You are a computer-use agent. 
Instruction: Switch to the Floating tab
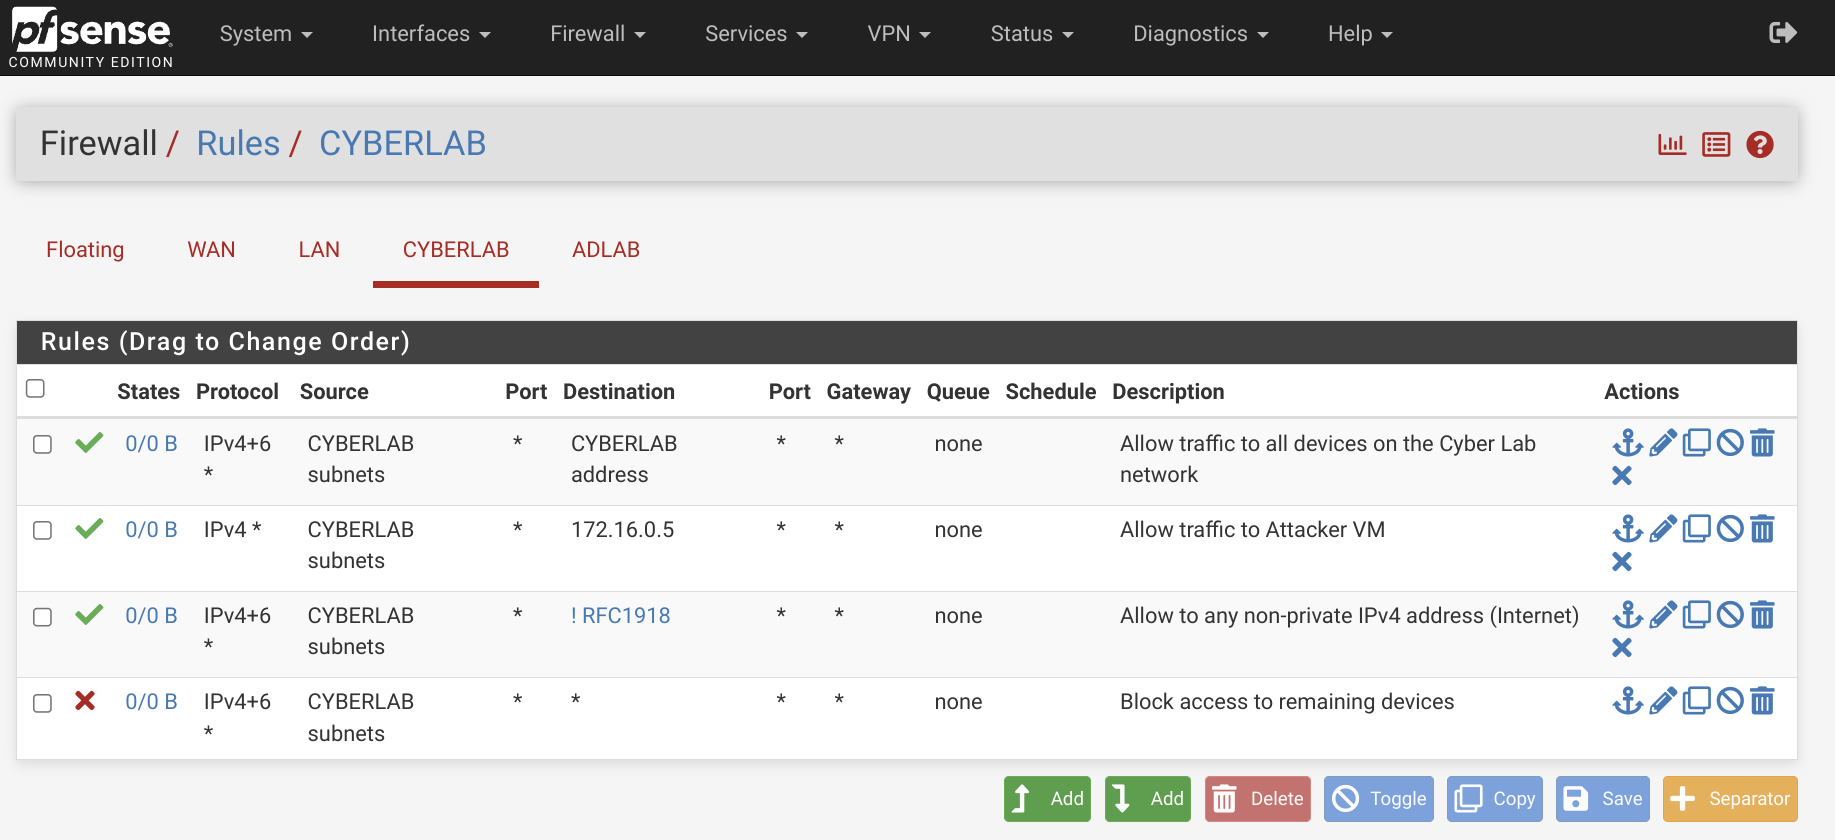tap(85, 250)
